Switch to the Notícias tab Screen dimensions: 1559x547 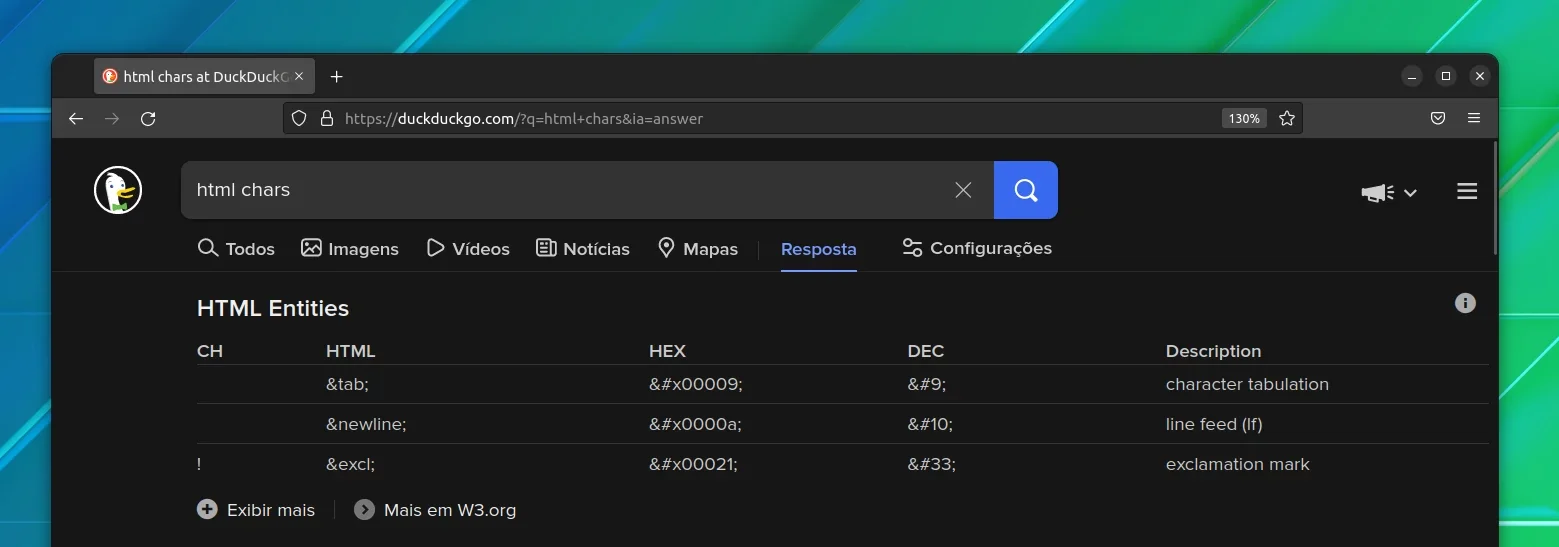pyautogui.click(x=583, y=248)
